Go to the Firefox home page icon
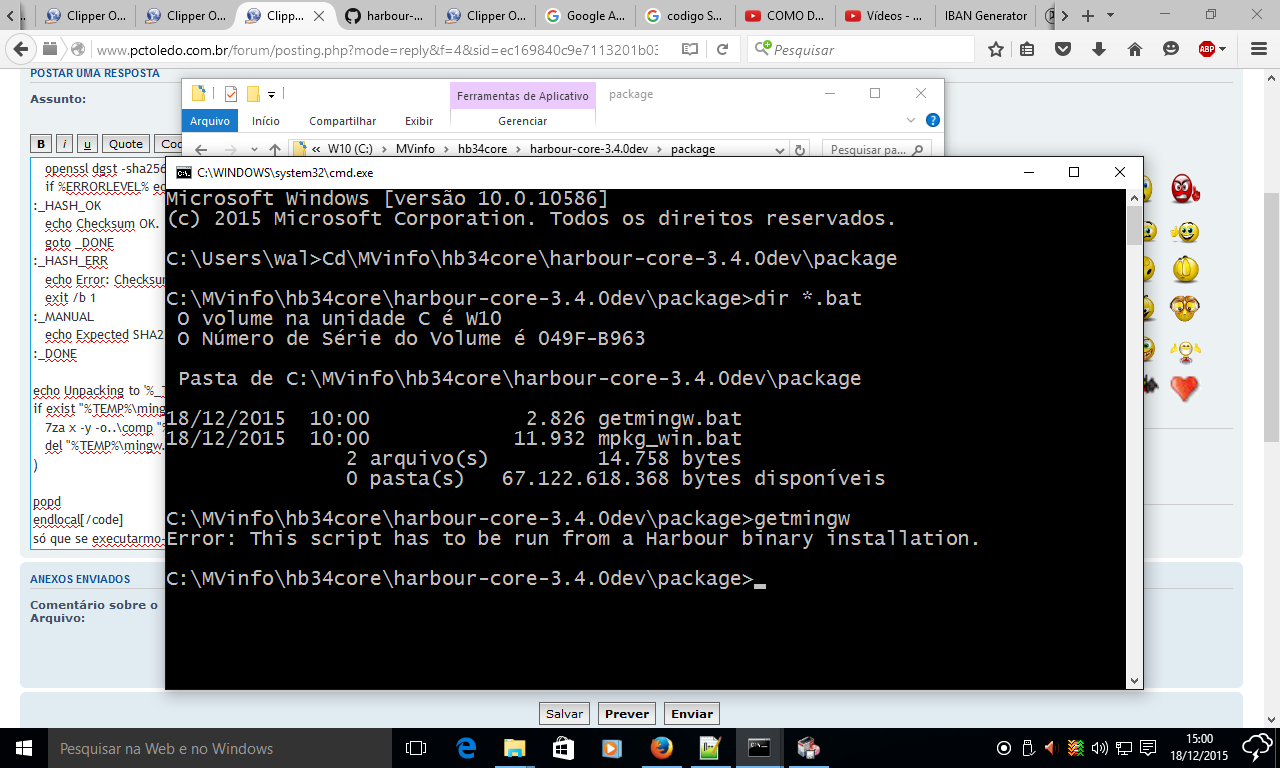Screen dimensions: 1280x768 (x=1135, y=49)
